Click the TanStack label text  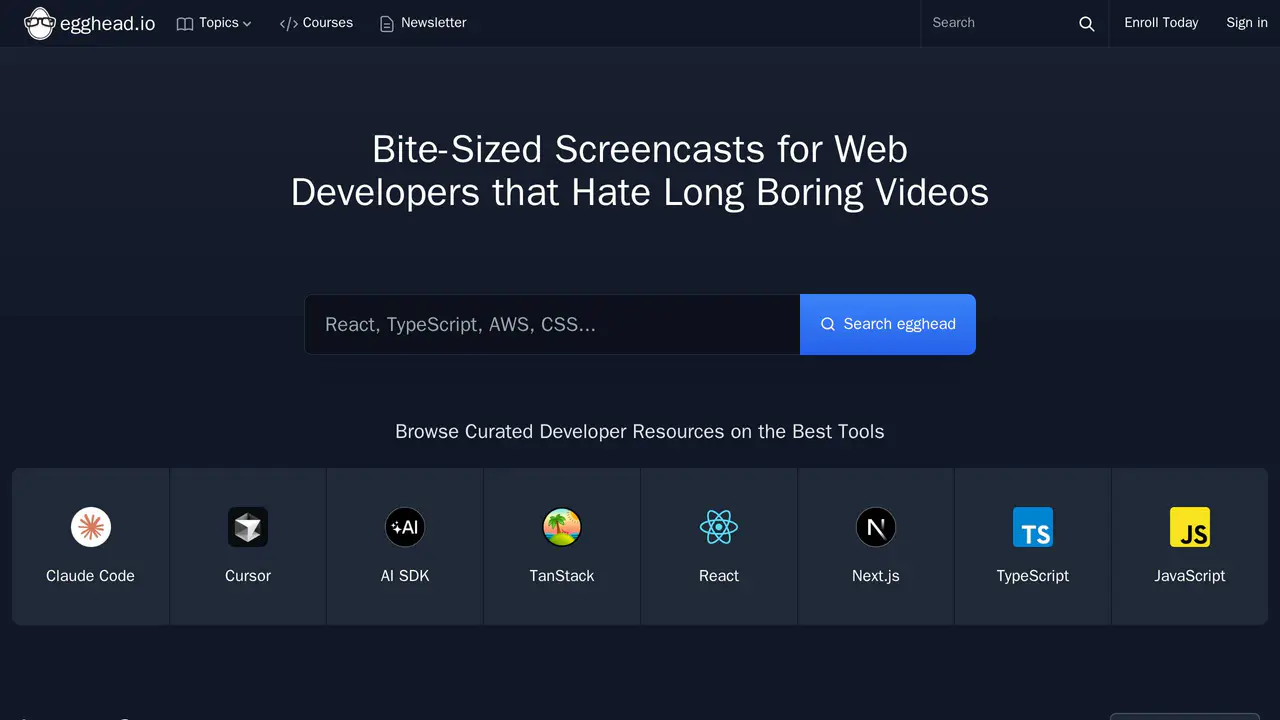pos(562,576)
